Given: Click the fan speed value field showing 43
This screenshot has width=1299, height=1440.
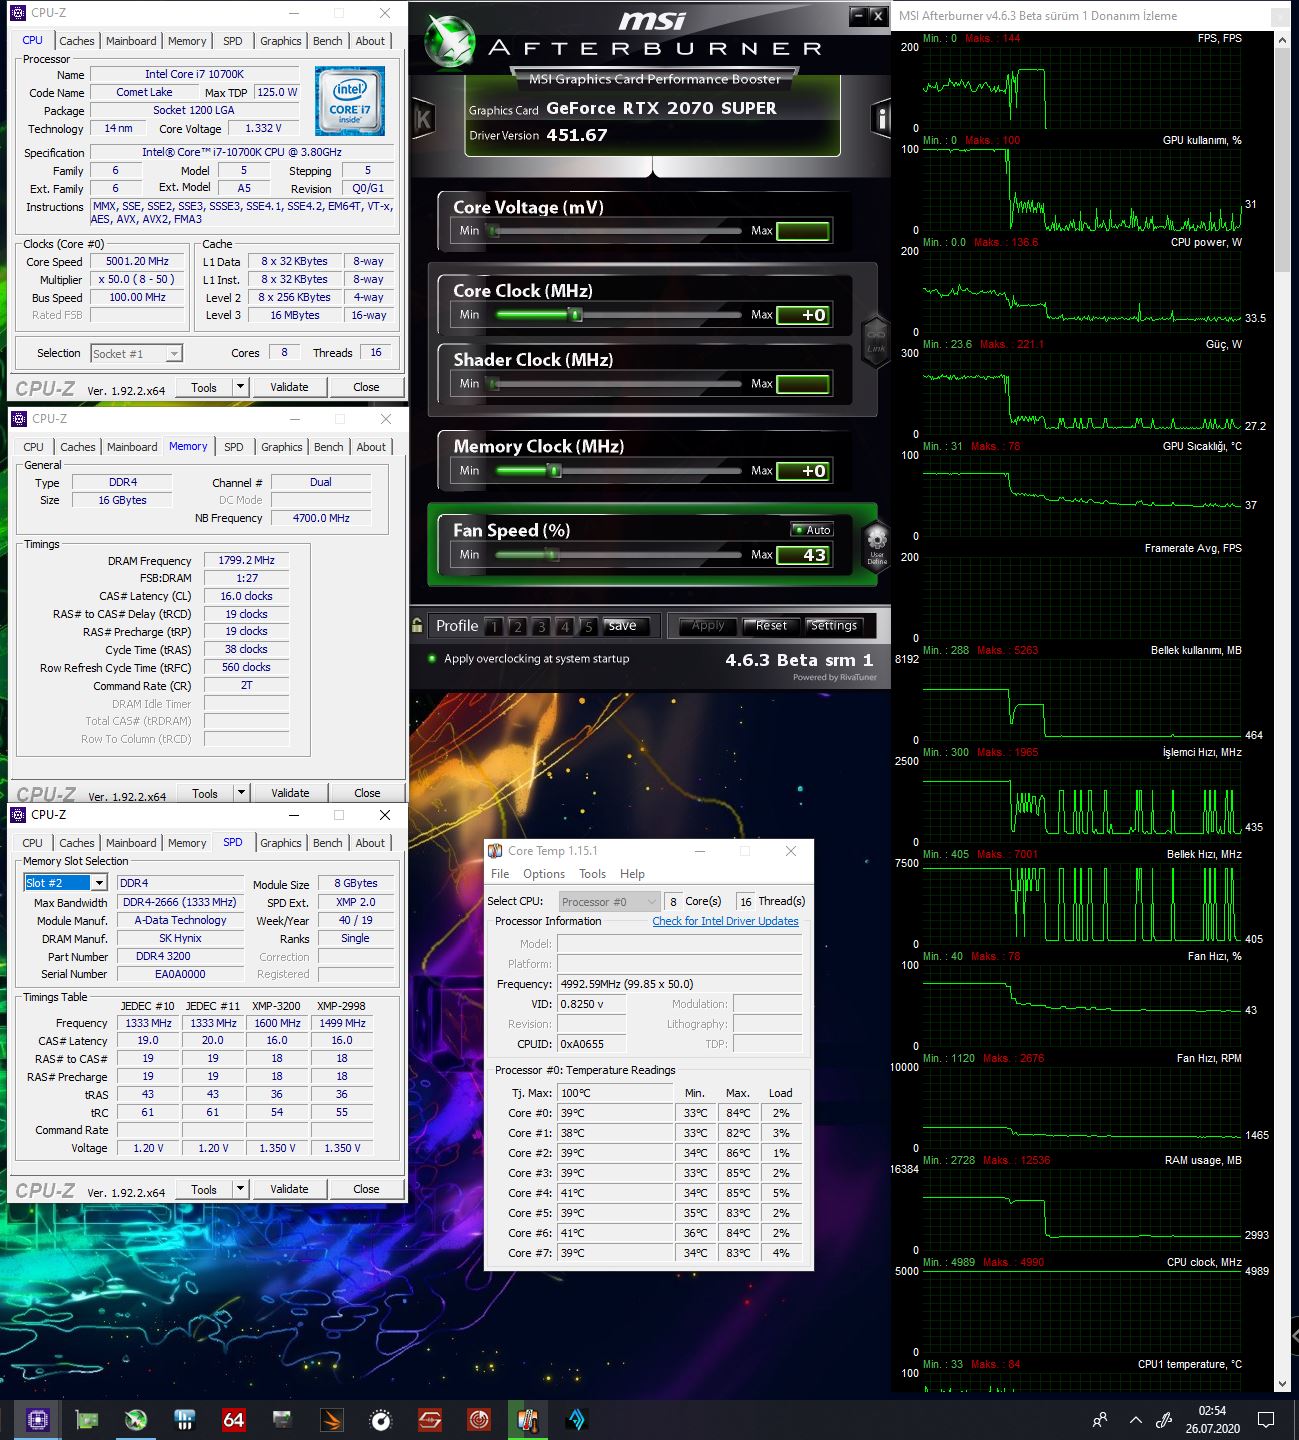Looking at the screenshot, I should point(803,555).
